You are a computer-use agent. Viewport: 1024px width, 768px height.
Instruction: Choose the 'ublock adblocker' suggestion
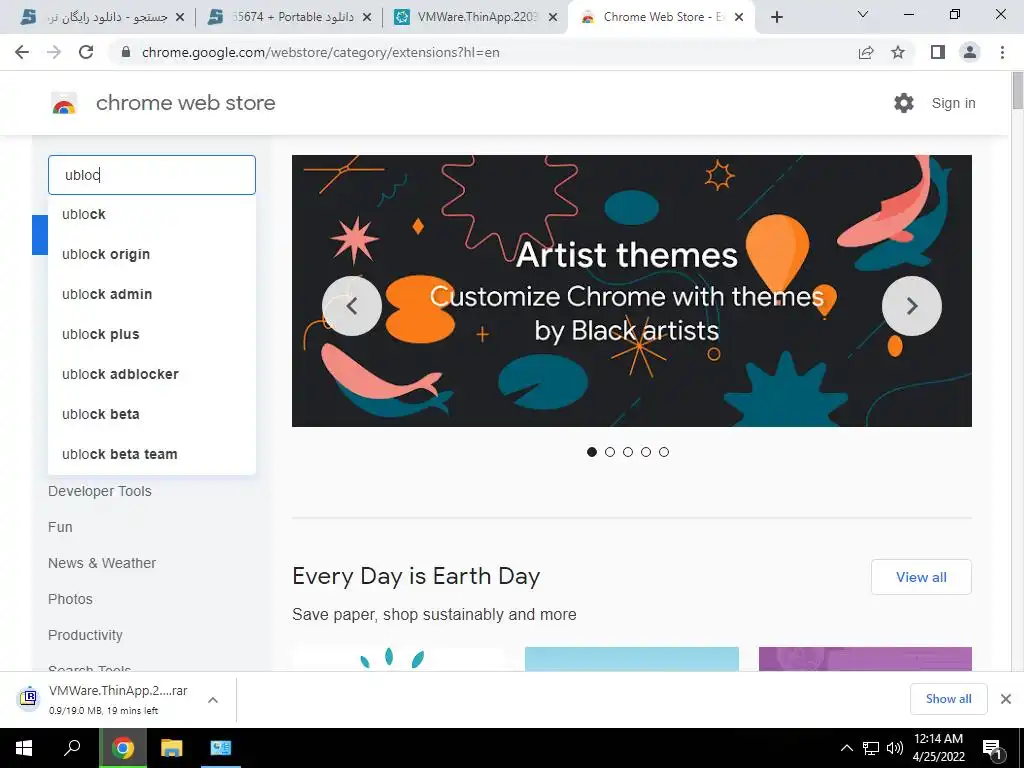click(152, 374)
